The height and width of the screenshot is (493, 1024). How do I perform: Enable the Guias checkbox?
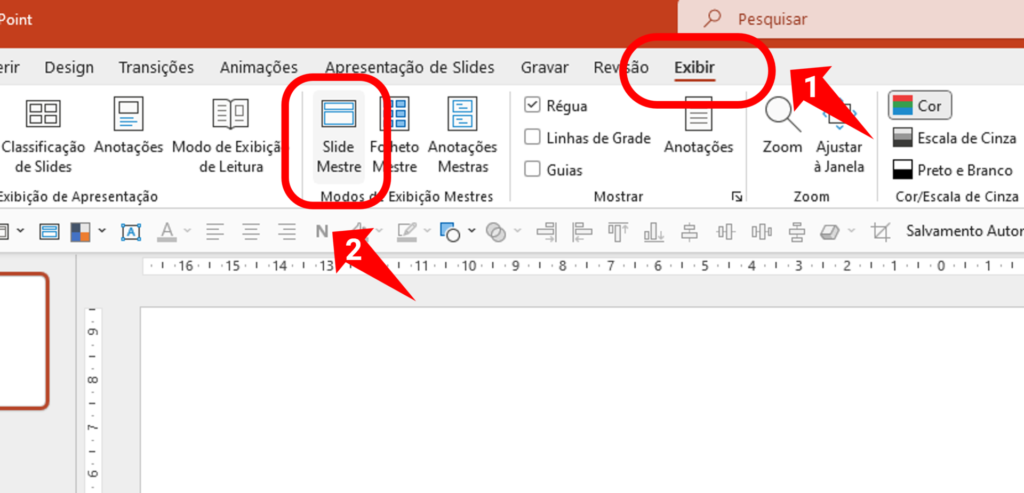click(533, 170)
